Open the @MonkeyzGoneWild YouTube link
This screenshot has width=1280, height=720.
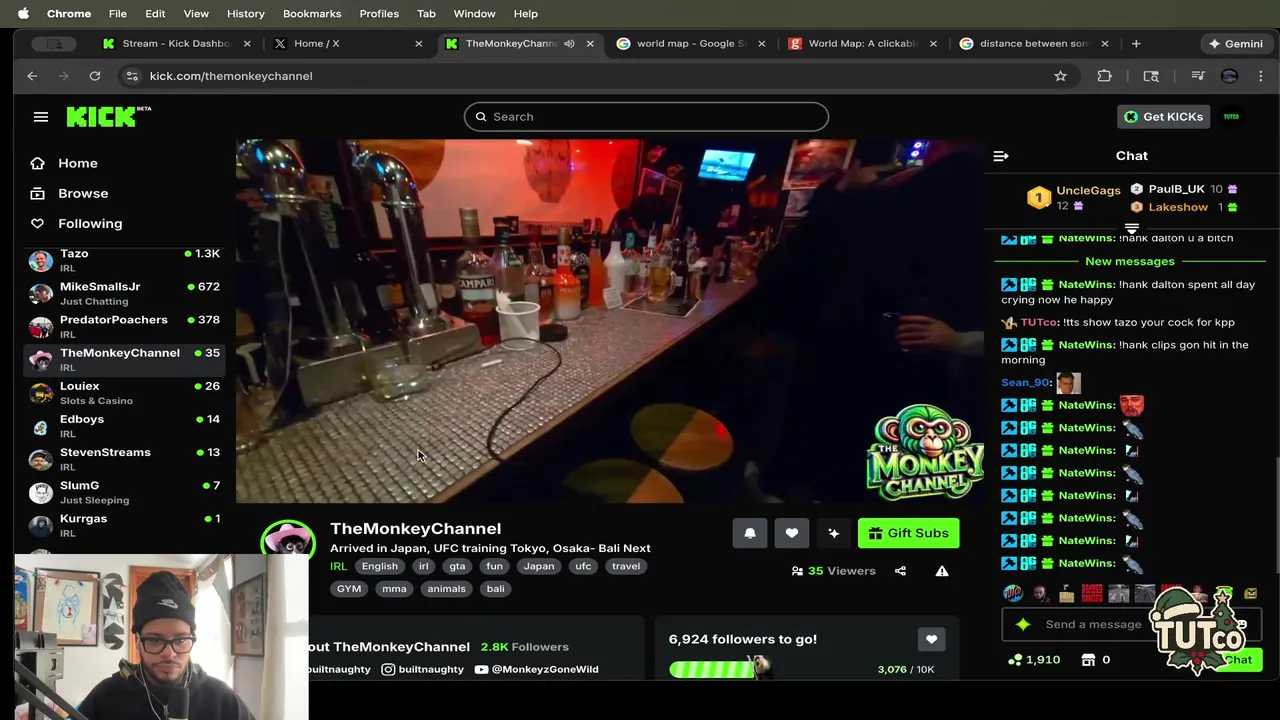[x=537, y=669]
